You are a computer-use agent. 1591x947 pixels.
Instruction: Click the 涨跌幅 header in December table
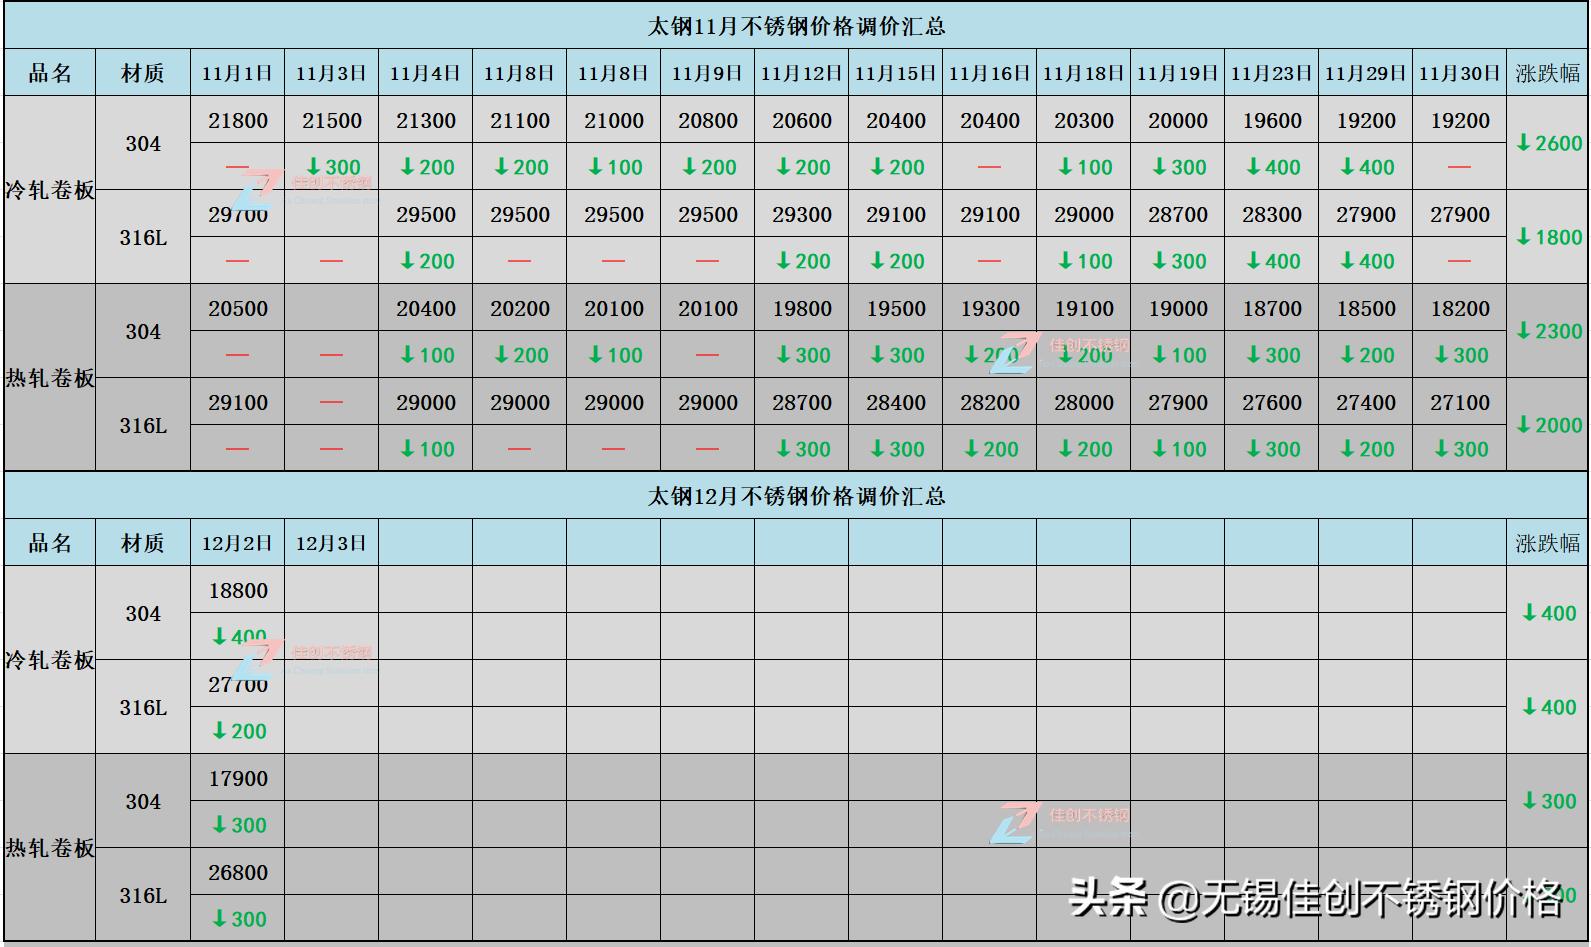point(1547,543)
